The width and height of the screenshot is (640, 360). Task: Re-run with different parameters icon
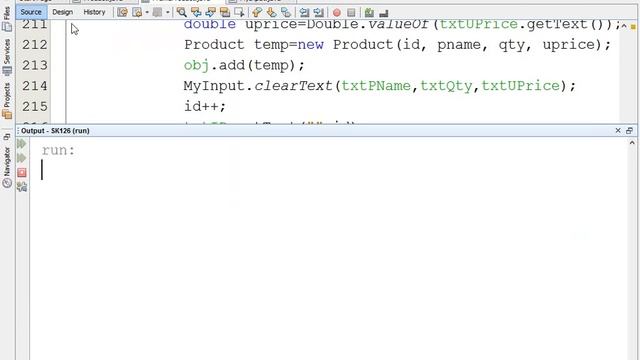coord(22,158)
